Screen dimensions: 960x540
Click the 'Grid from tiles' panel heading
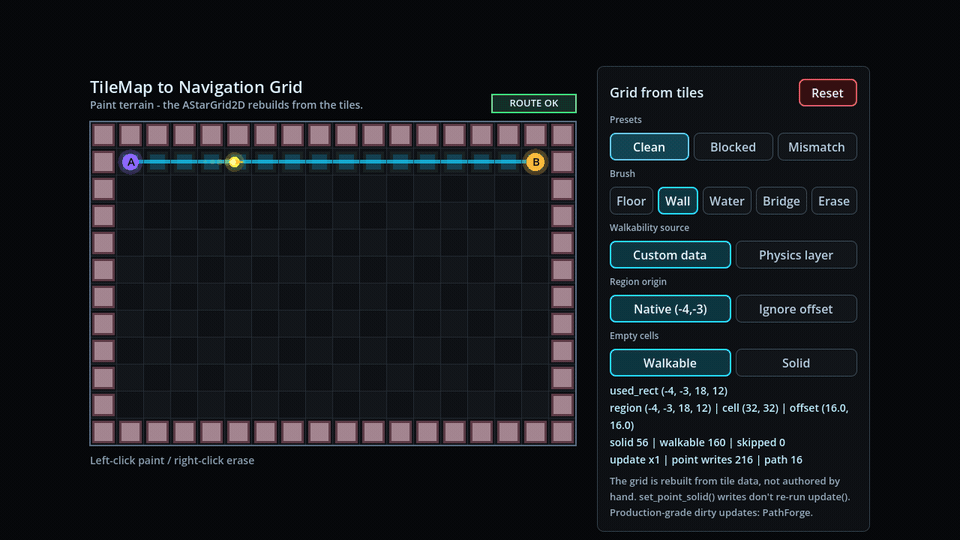656,92
